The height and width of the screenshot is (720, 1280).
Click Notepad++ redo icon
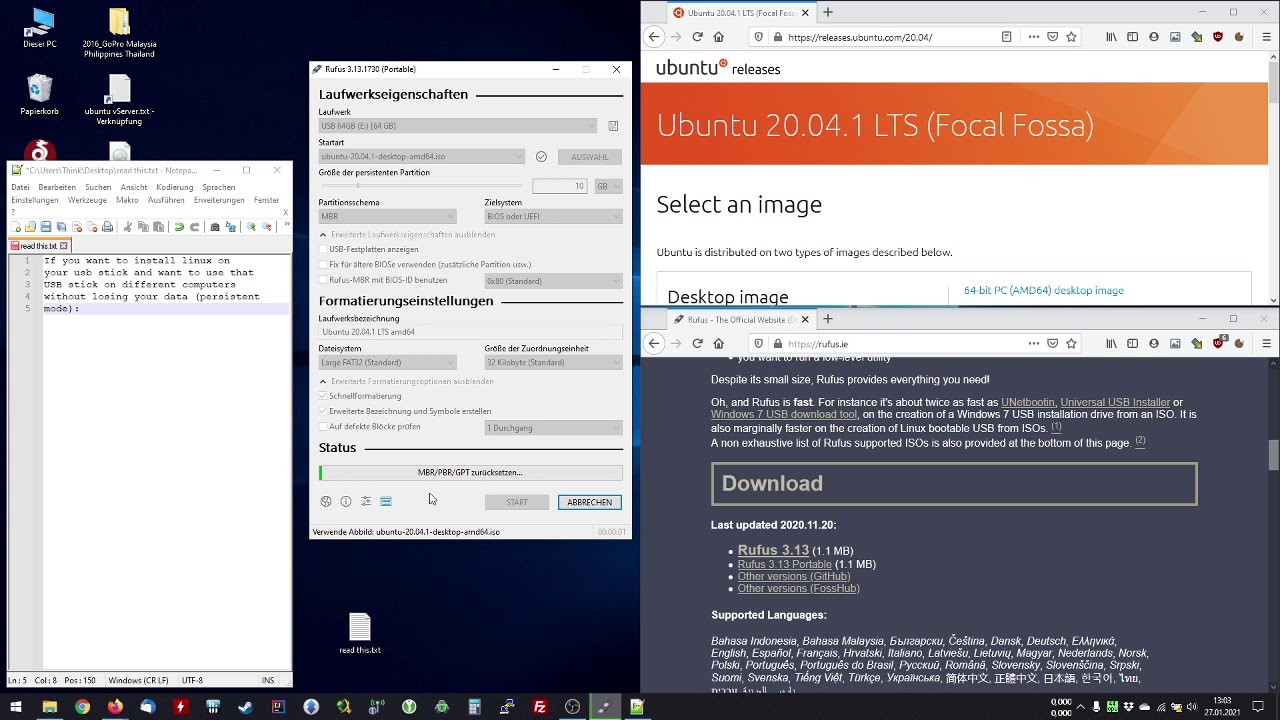tap(195, 227)
